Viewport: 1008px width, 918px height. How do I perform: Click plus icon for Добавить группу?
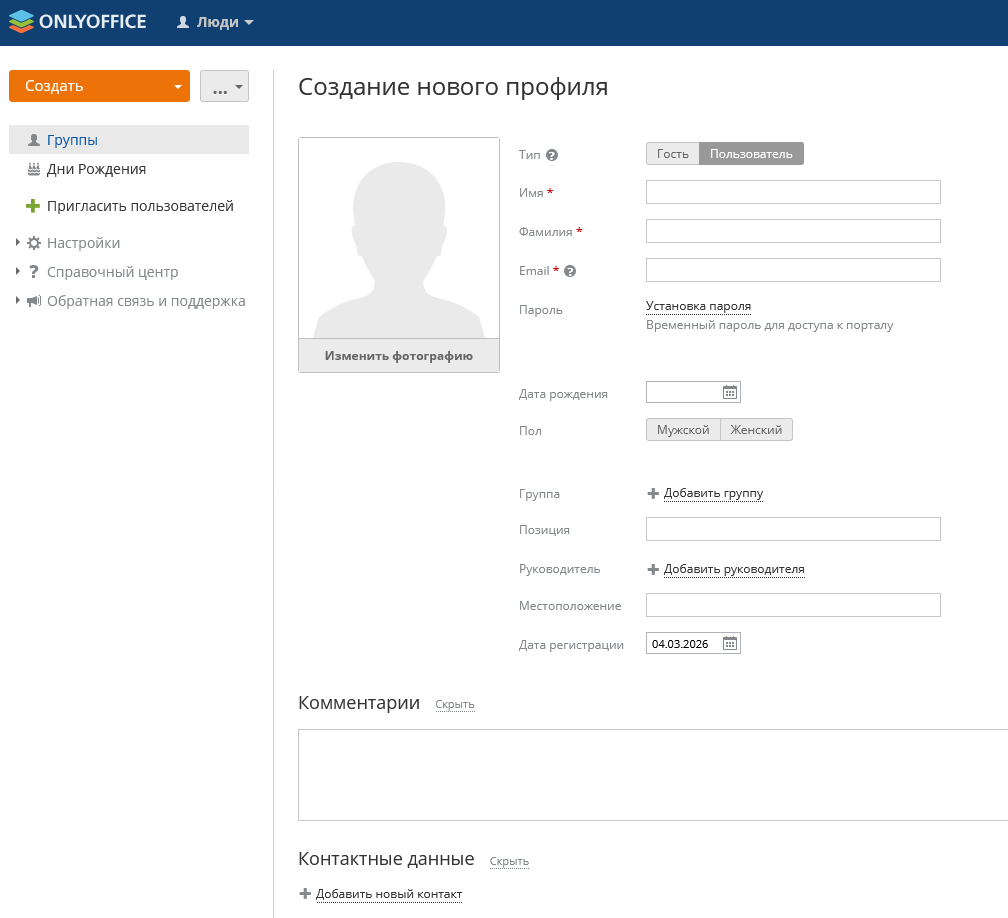653,493
